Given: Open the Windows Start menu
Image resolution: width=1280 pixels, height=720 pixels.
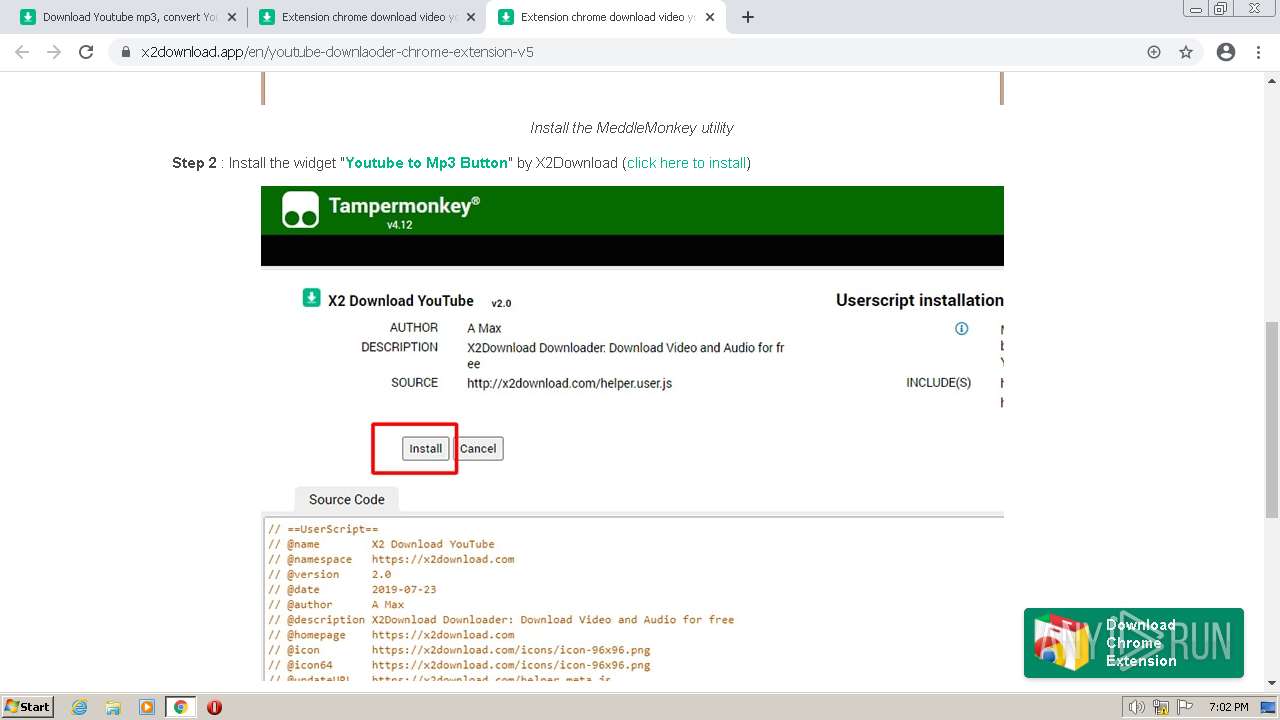Looking at the screenshot, I should click(28, 707).
